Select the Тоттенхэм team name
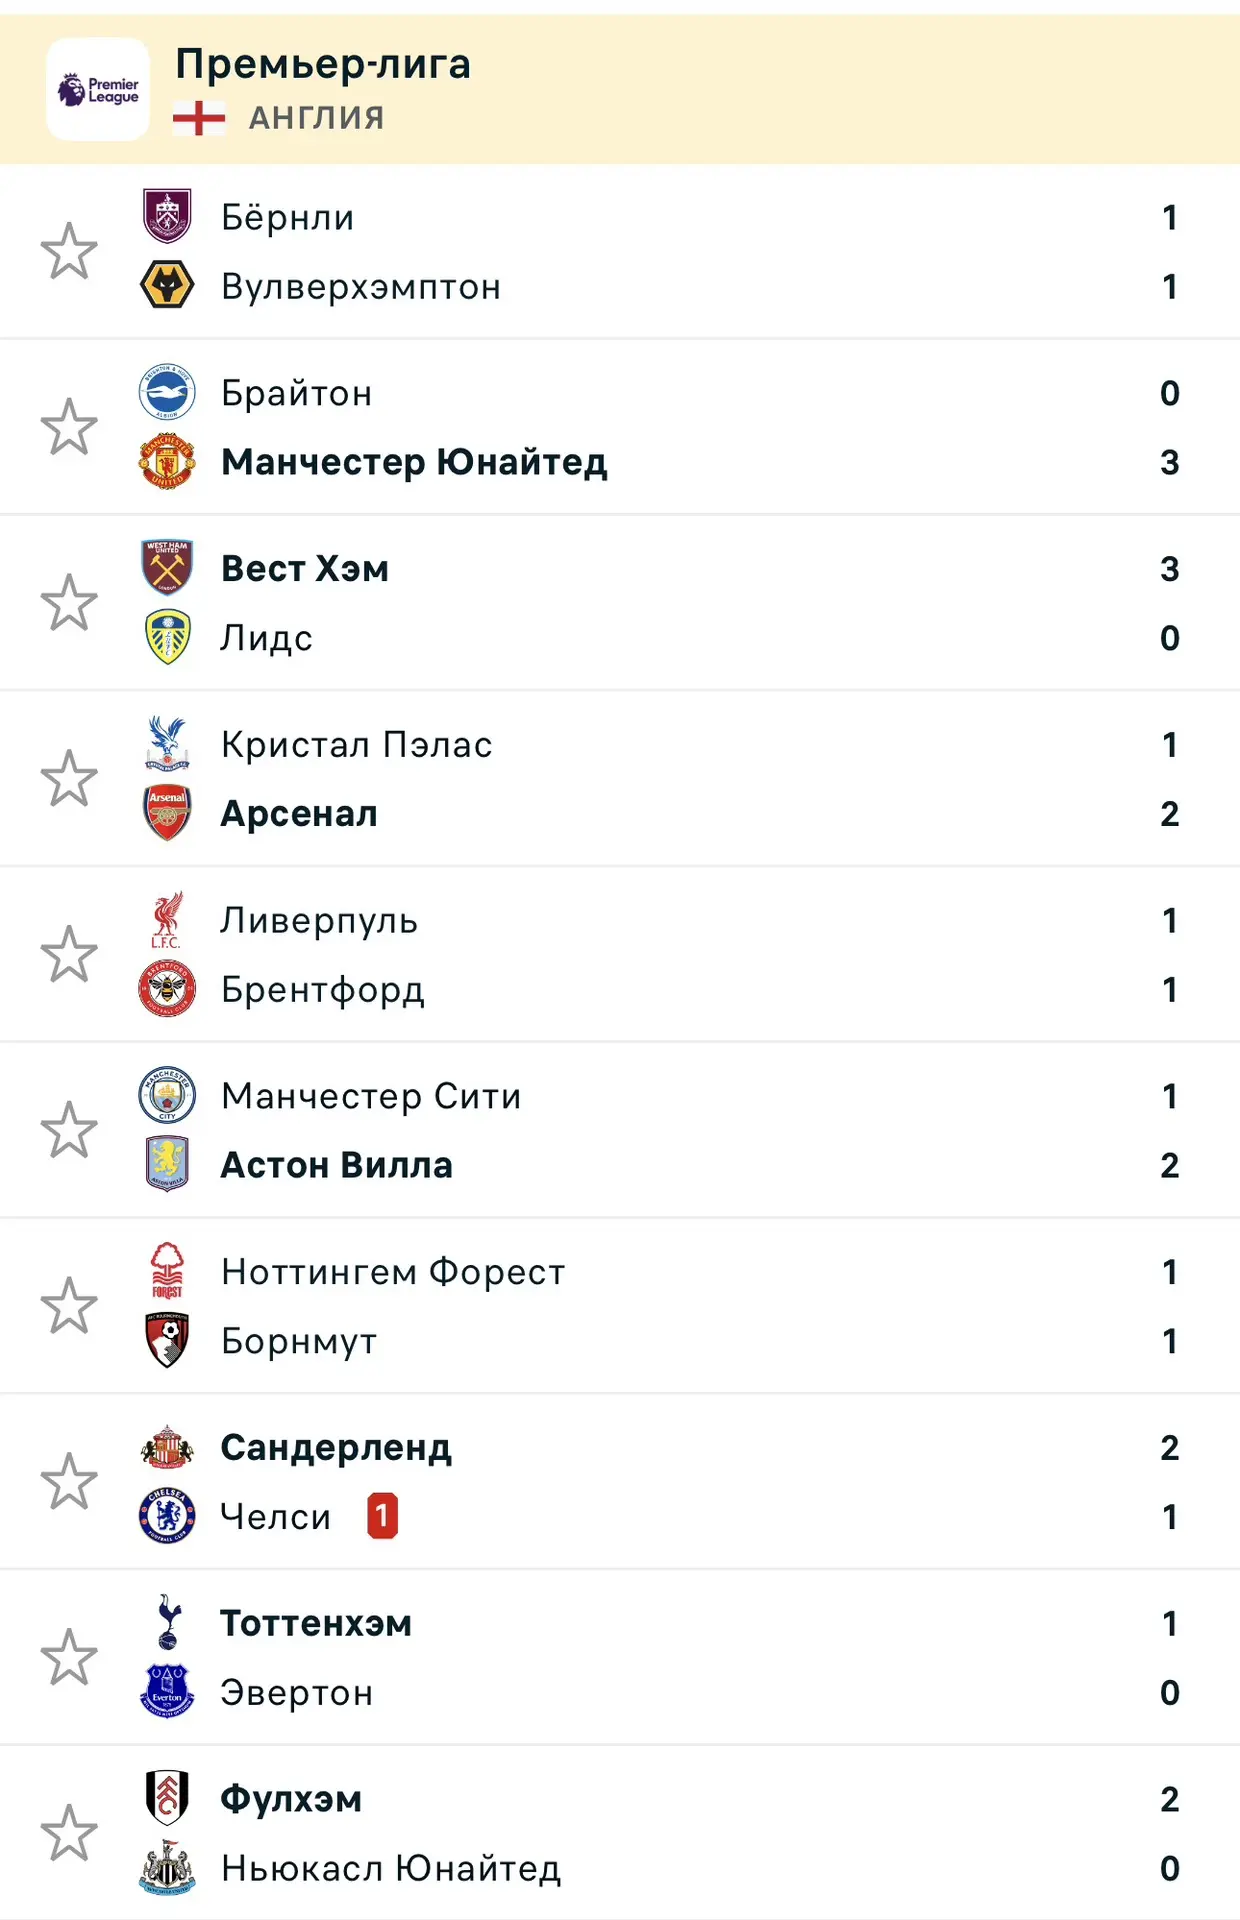 coord(316,1623)
